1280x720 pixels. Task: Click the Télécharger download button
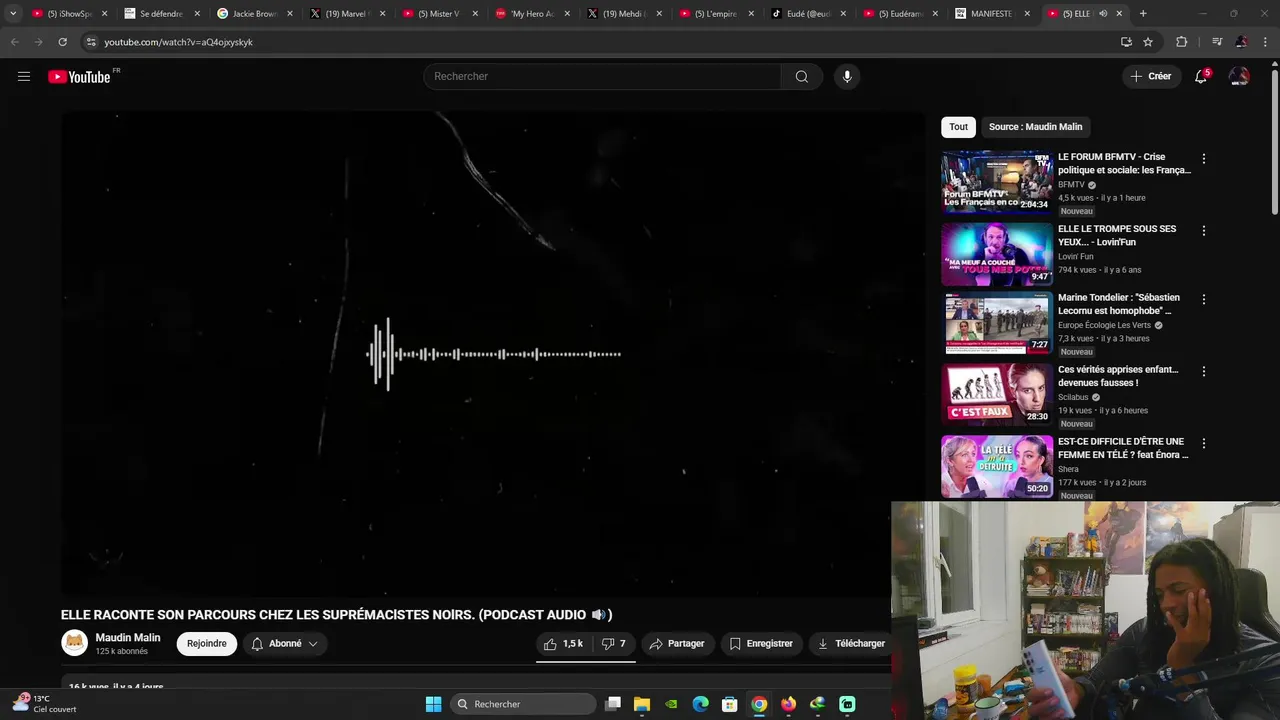tap(851, 644)
